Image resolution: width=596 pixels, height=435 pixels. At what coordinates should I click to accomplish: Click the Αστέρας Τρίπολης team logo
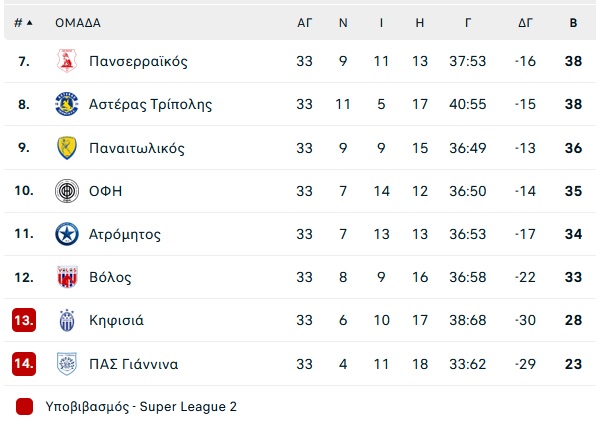(x=67, y=104)
